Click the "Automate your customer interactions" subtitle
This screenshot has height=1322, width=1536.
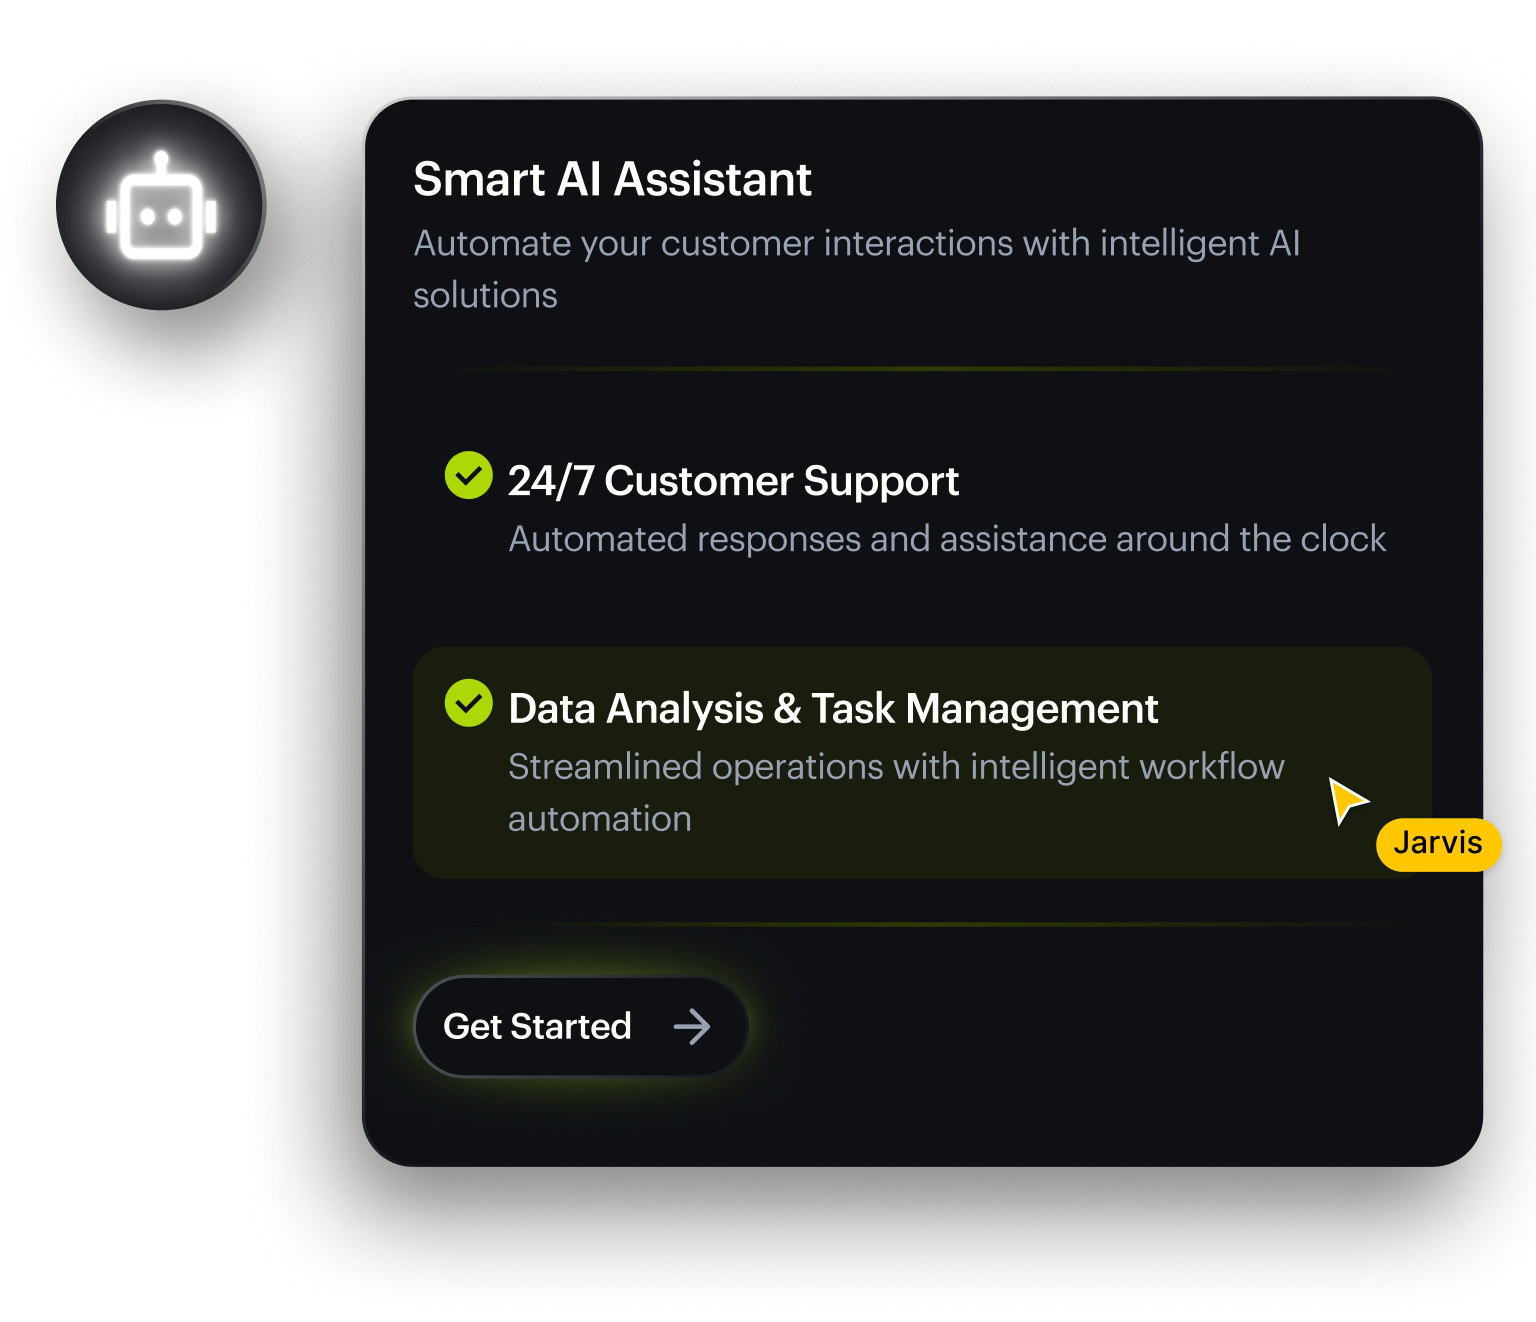(856, 244)
